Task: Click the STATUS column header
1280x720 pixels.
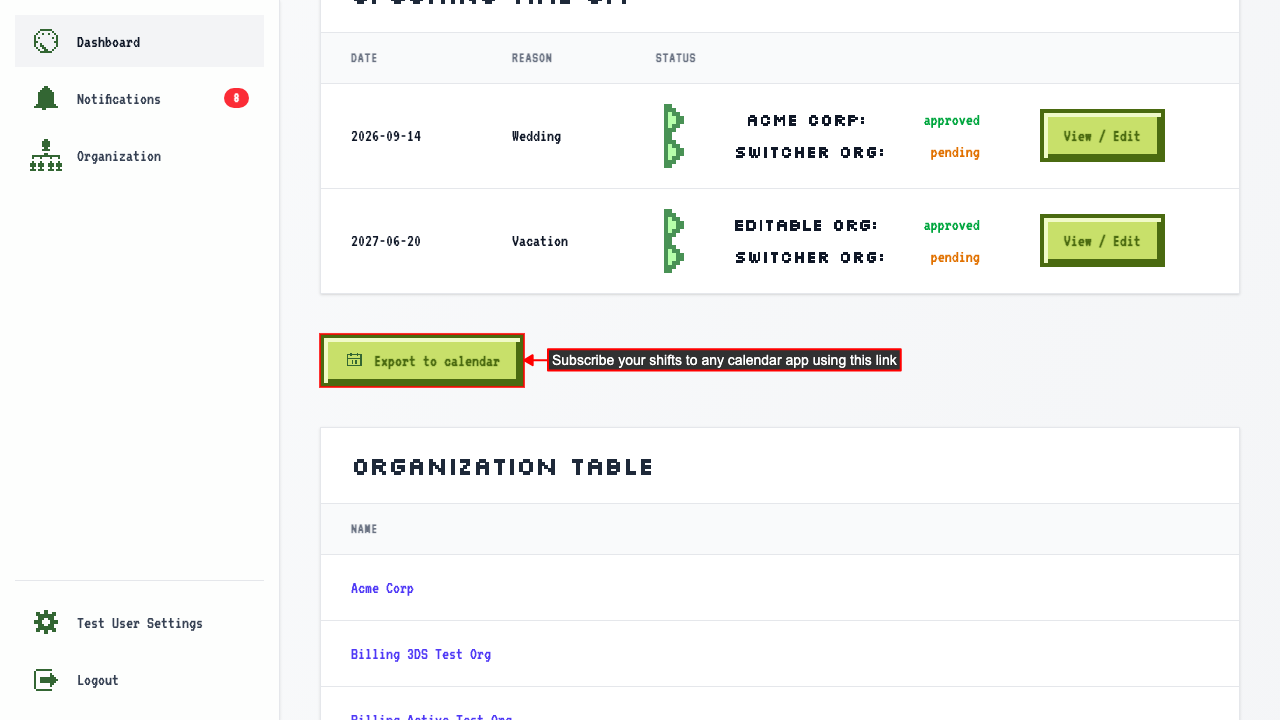Action: pos(676,58)
